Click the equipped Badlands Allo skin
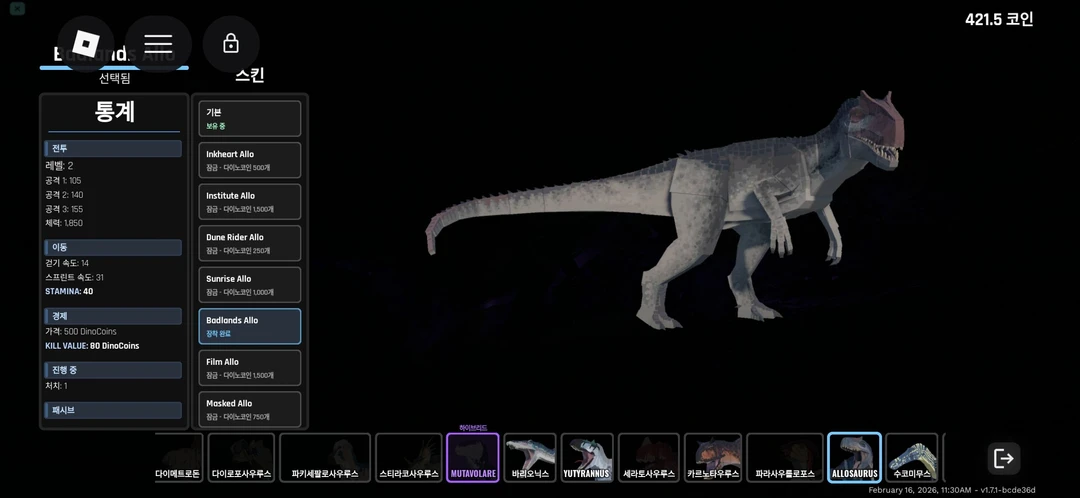The height and width of the screenshot is (498, 1080). 250,326
